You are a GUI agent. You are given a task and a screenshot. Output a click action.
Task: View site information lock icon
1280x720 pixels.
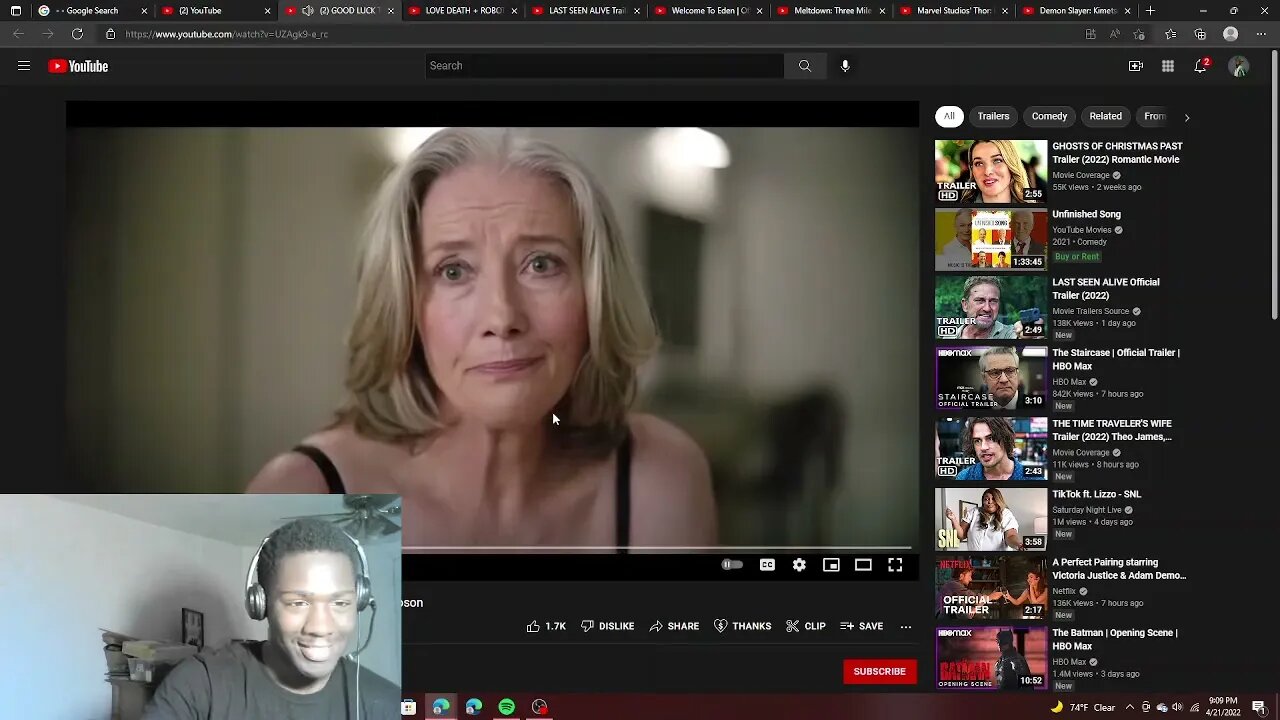[110, 34]
